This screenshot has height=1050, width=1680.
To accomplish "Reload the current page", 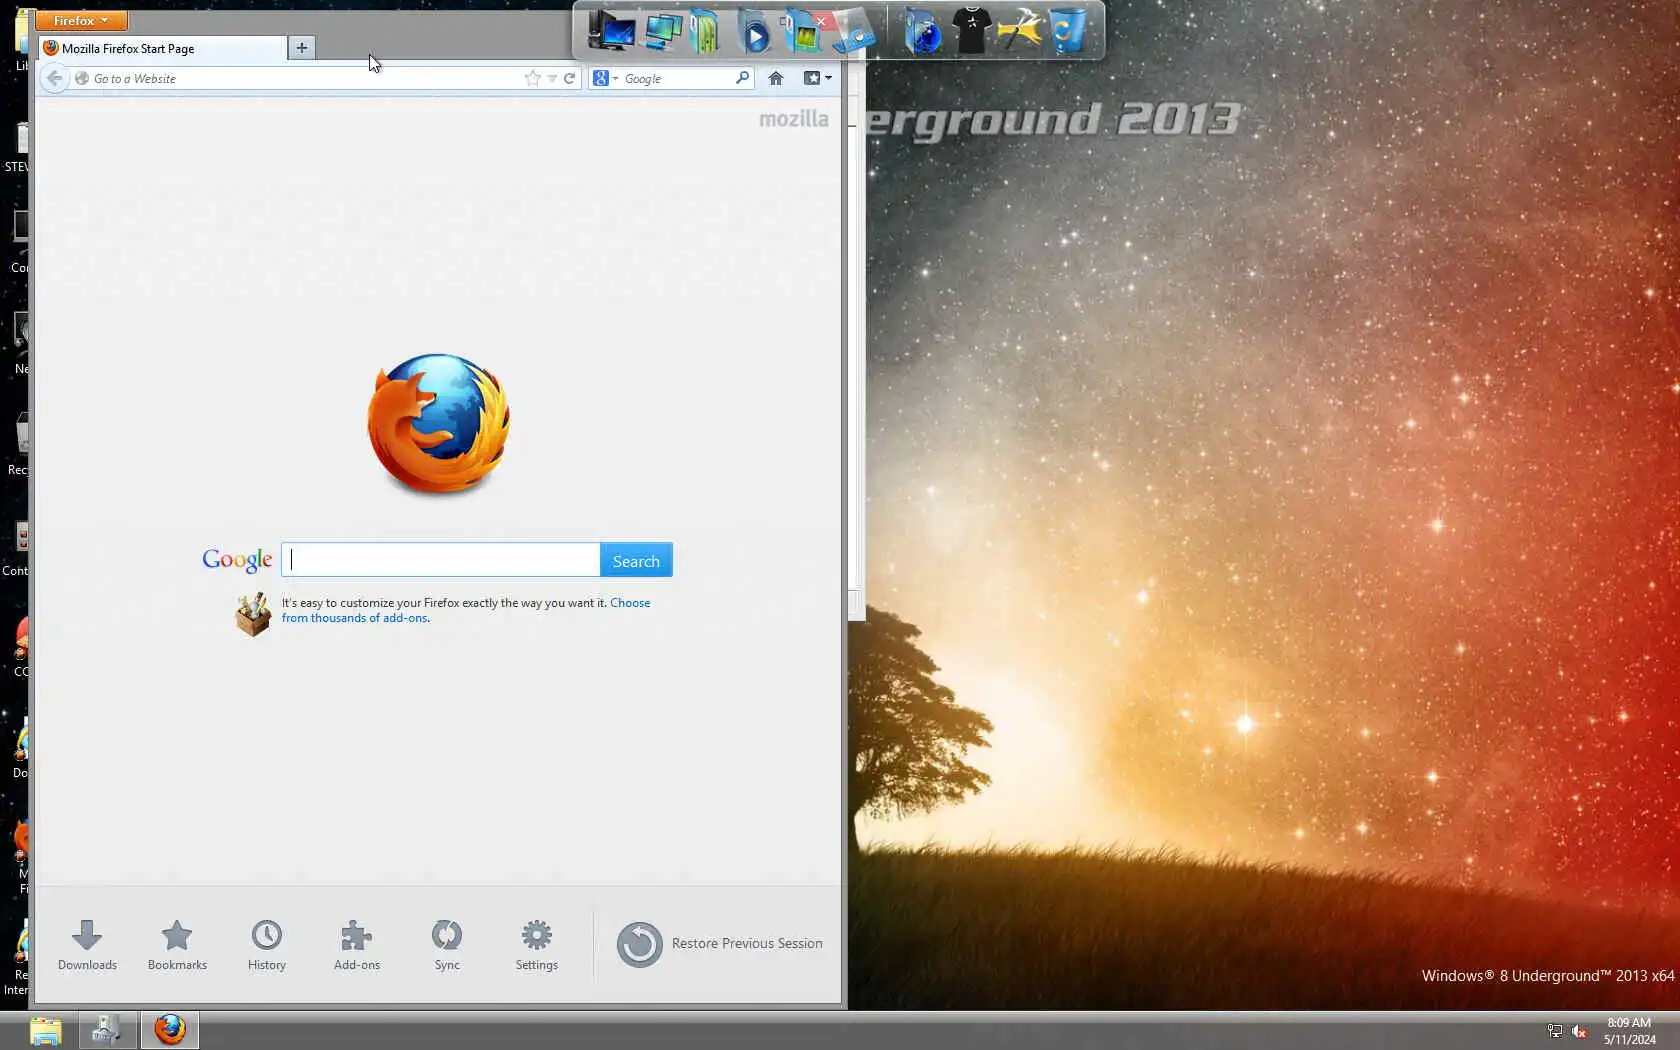I will [x=569, y=78].
